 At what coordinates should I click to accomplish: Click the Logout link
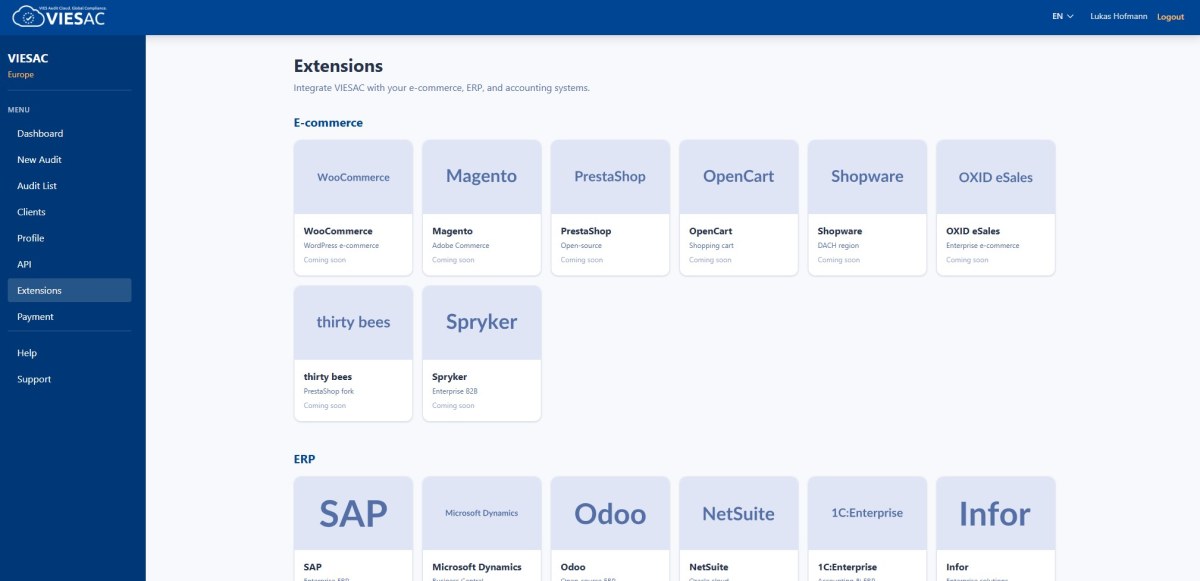pyautogui.click(x=1169, y=16)
